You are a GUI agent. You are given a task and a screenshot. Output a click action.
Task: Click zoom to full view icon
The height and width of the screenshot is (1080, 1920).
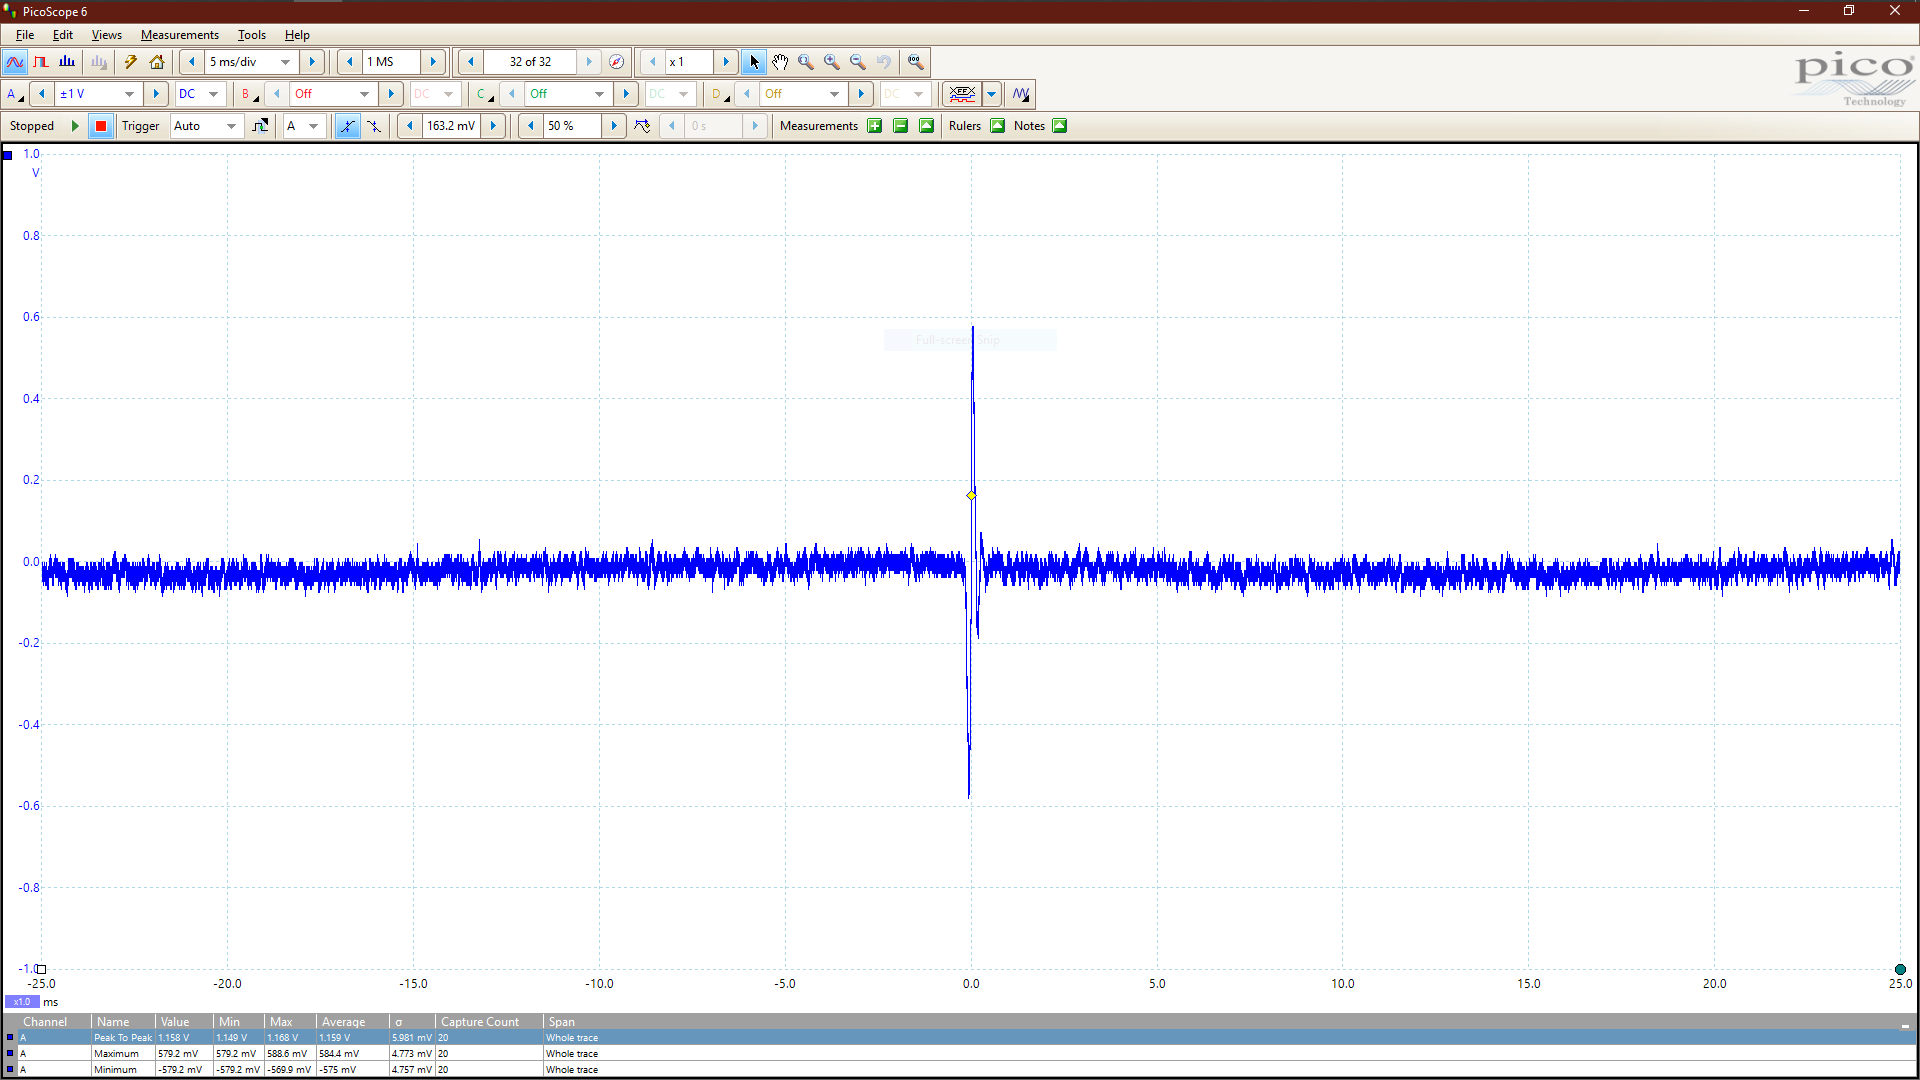(915, 62)
